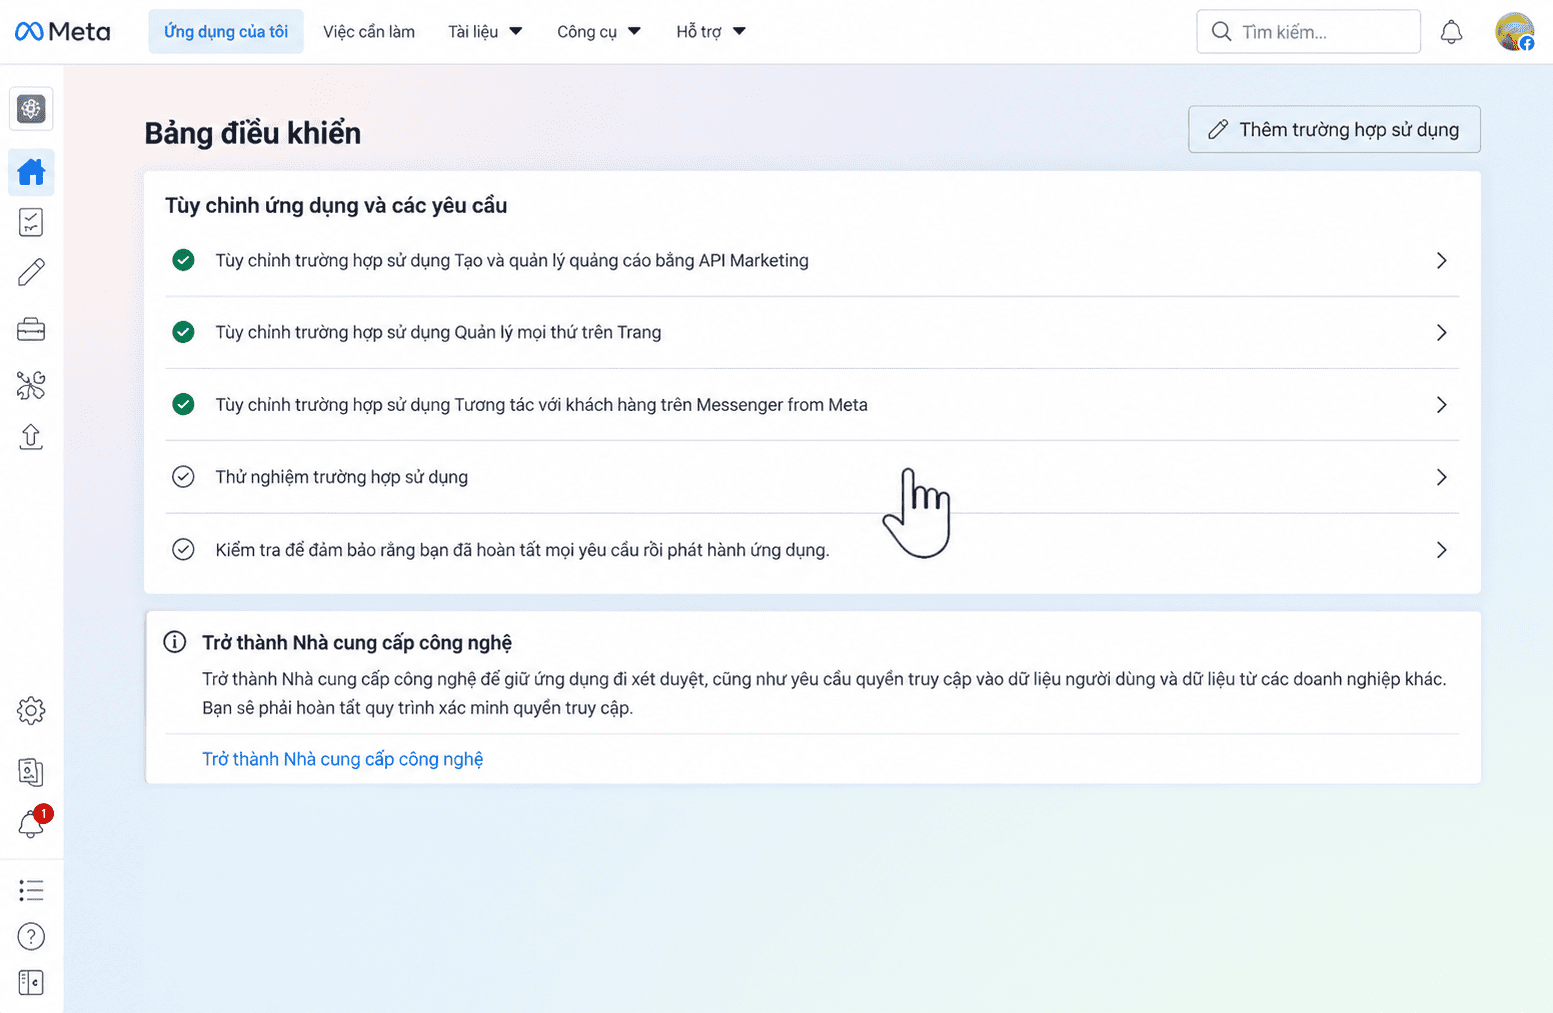Screen dimensions: 1553x1013
Task: Open the Việc cần làm menu item
Action: 369,32
